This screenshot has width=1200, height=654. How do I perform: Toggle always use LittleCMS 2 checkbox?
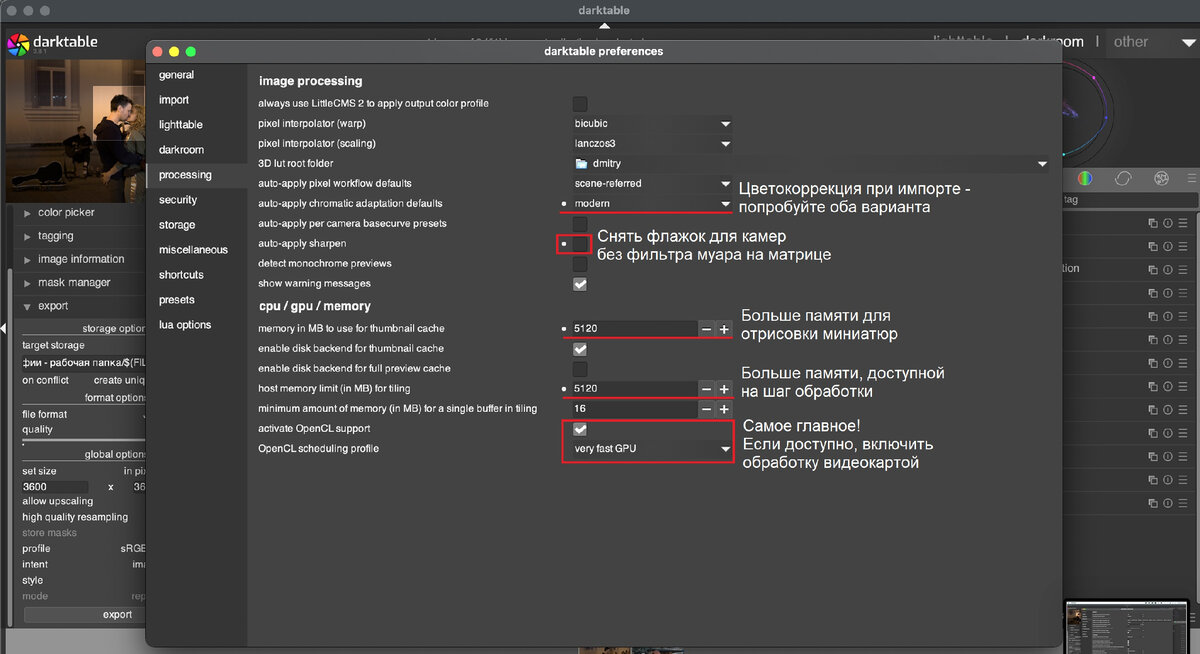coord(580,104)
